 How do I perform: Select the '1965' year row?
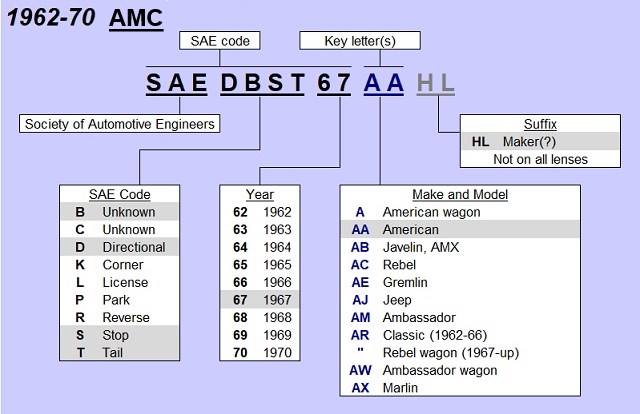[x=260, y=265]
